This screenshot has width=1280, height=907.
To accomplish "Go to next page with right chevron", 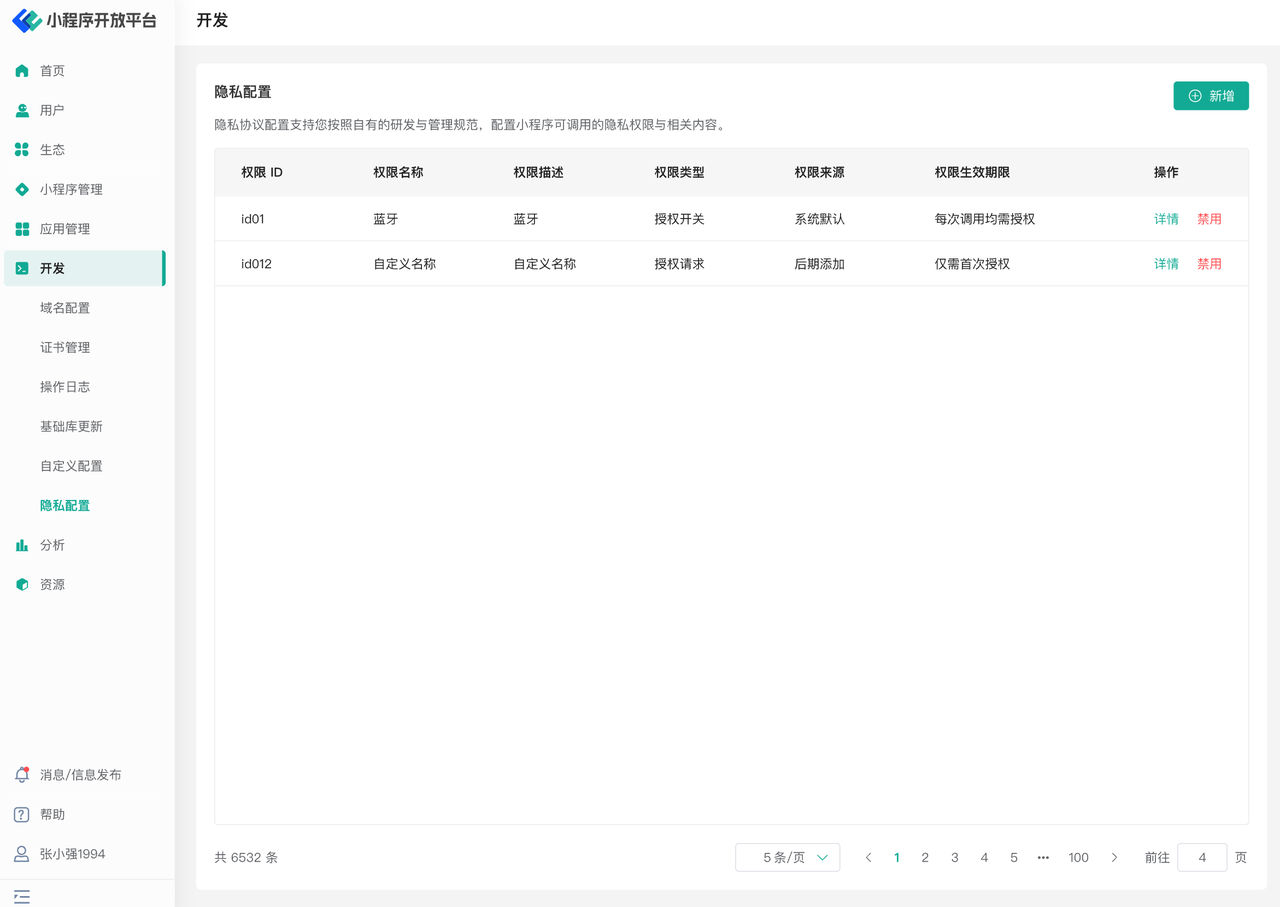I will 1114,858.
